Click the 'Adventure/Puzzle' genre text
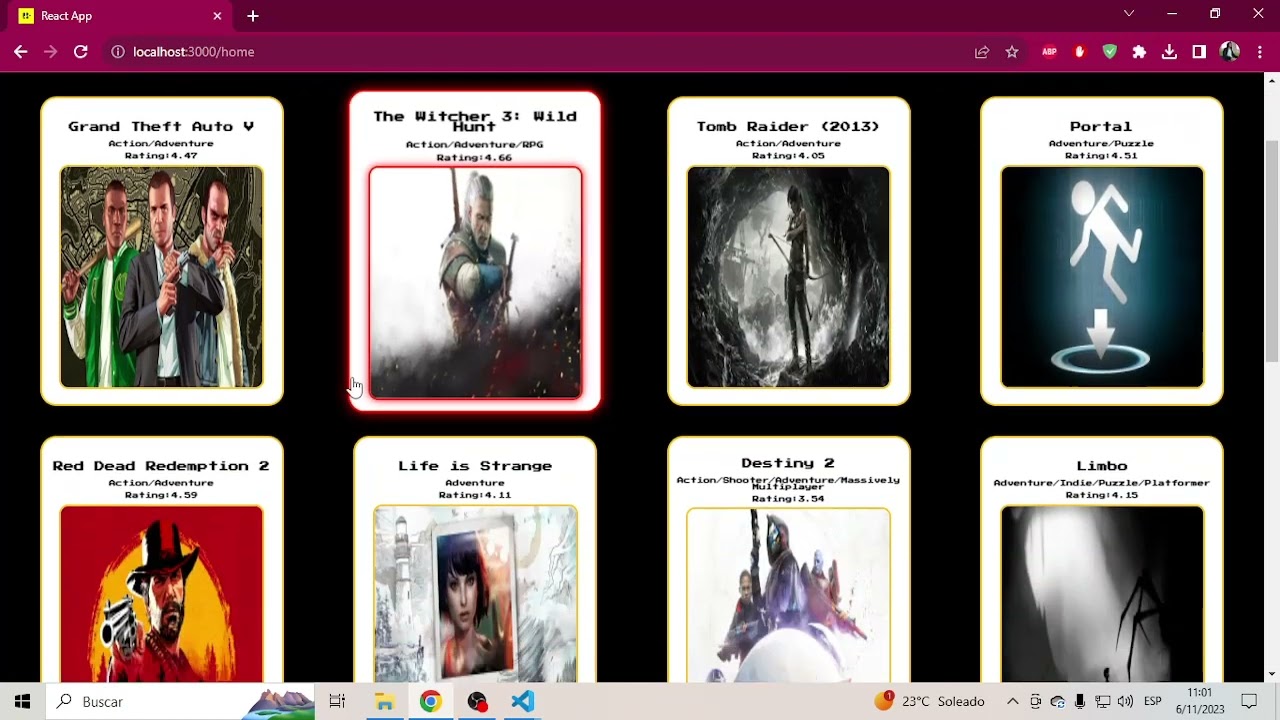Image resolution: width=1280 pixels, height=720 pixels. (x=1101, y=144)
